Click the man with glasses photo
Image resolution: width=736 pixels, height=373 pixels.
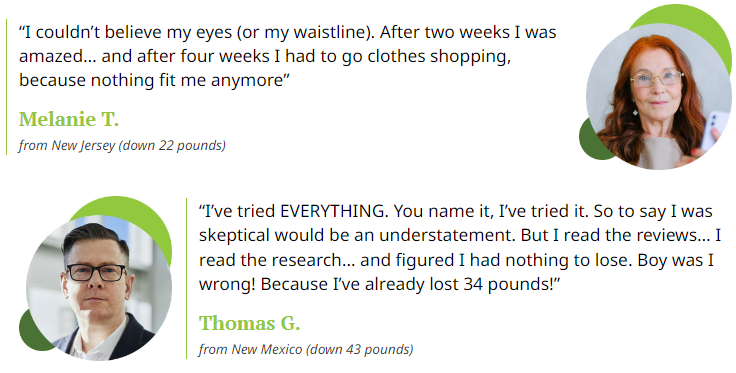[x=99, y=288]
